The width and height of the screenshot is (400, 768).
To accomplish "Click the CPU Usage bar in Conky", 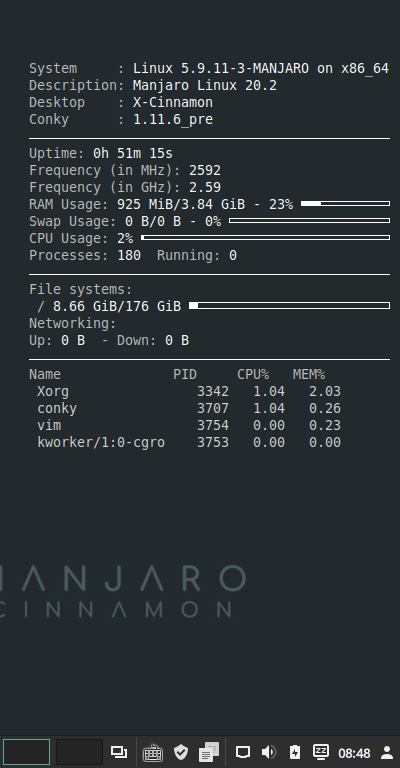I will [265, 238].
